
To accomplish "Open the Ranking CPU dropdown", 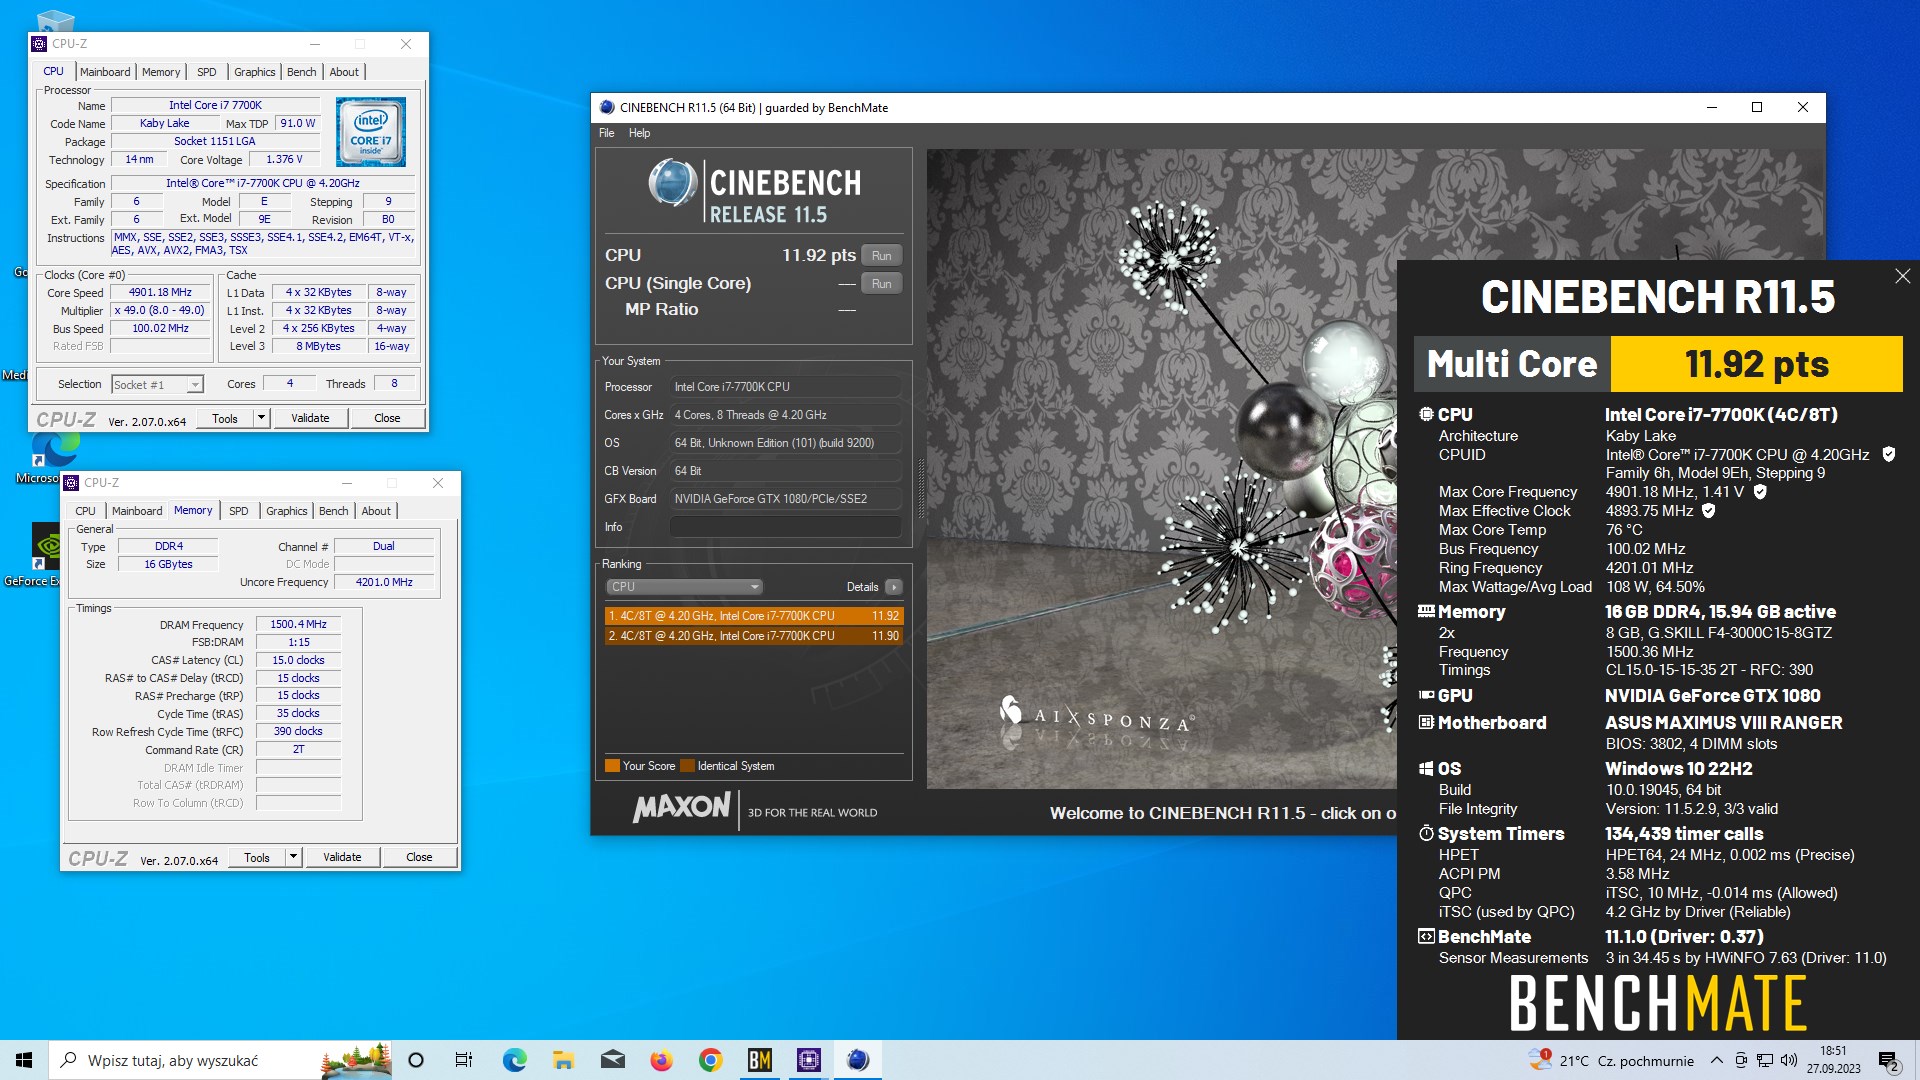I will click(684, 587).
